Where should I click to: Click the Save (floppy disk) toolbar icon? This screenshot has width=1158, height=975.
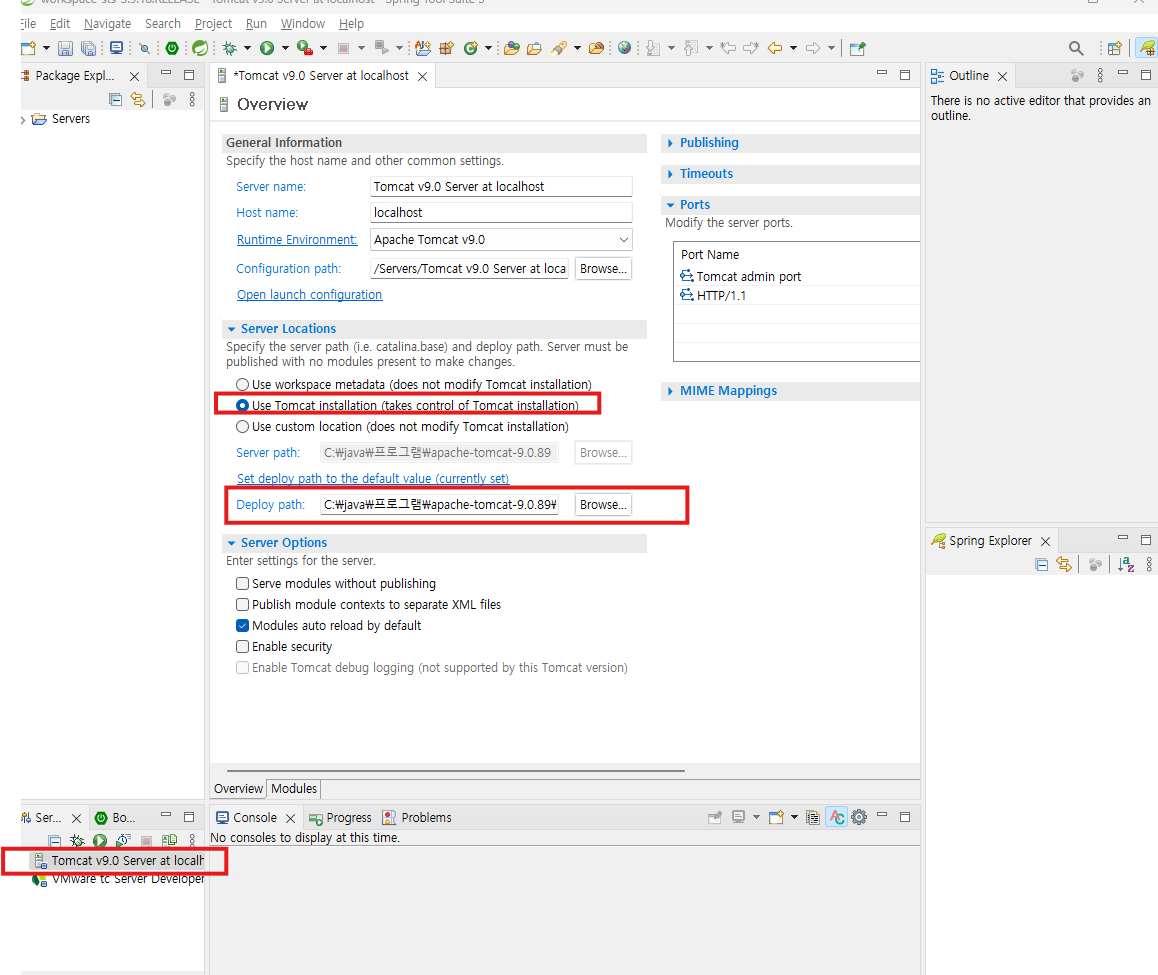click(66, 49)
